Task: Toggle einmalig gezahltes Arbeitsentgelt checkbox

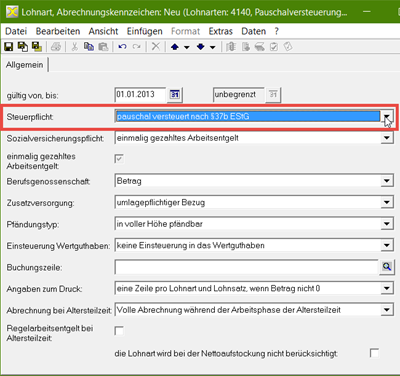Action: [x=119, y=159]
